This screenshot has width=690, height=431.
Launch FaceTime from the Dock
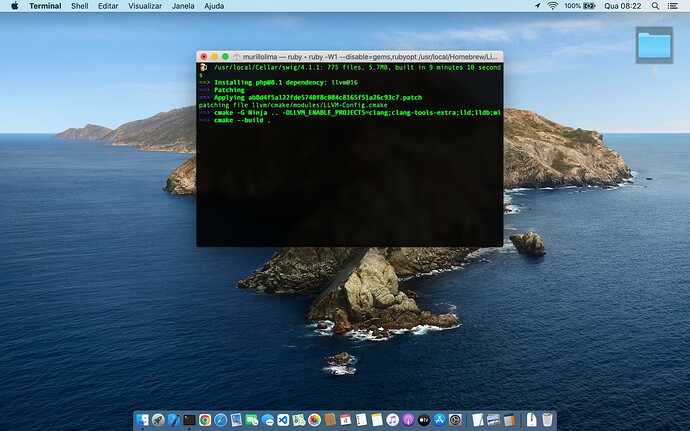click(x=252, y=420)
